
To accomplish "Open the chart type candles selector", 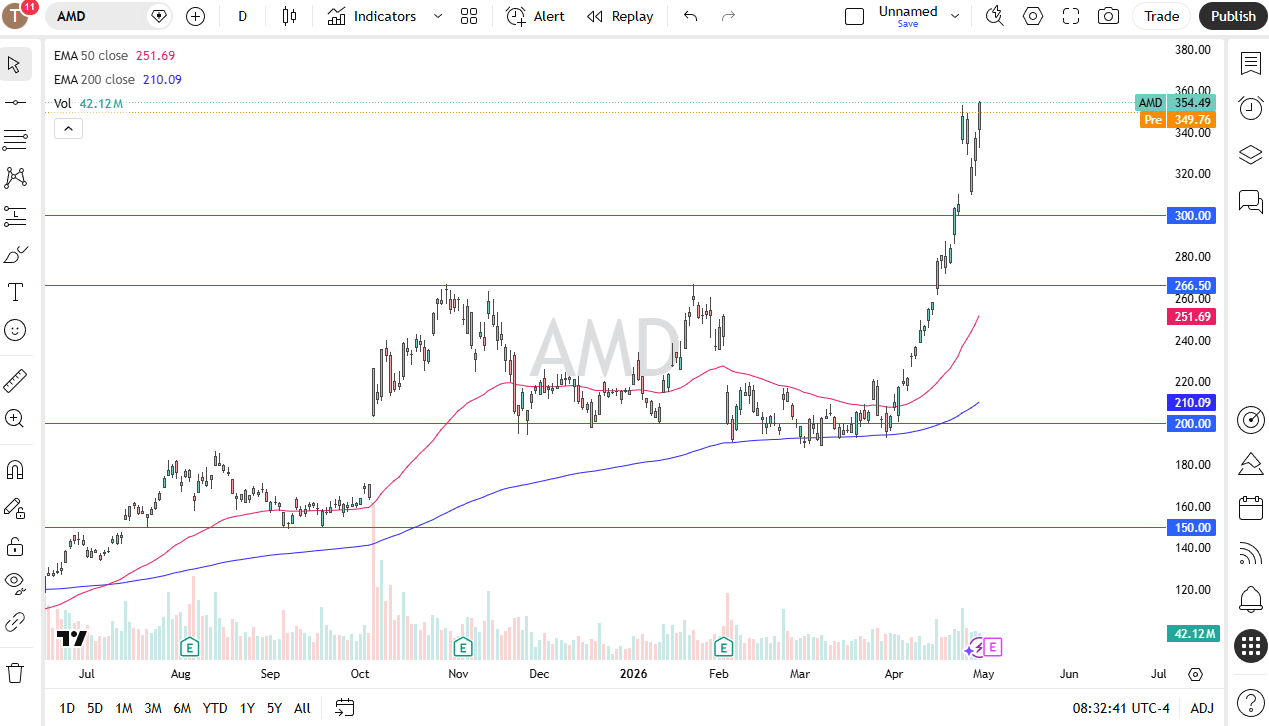I will coord(290,16).
